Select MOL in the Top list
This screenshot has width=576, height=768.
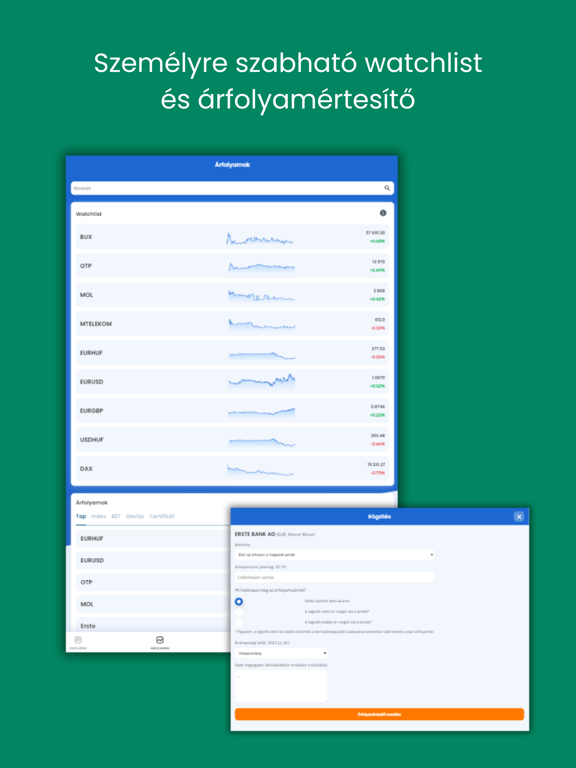(153, 604)
